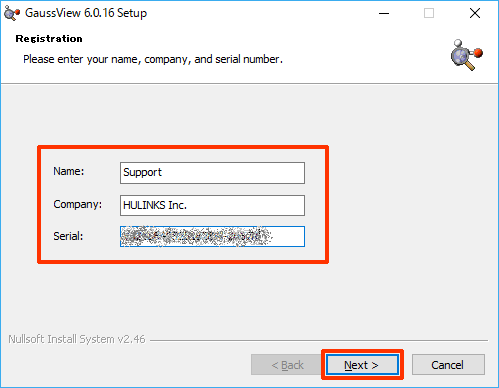Click the Cancel button

tap(448, 365)
